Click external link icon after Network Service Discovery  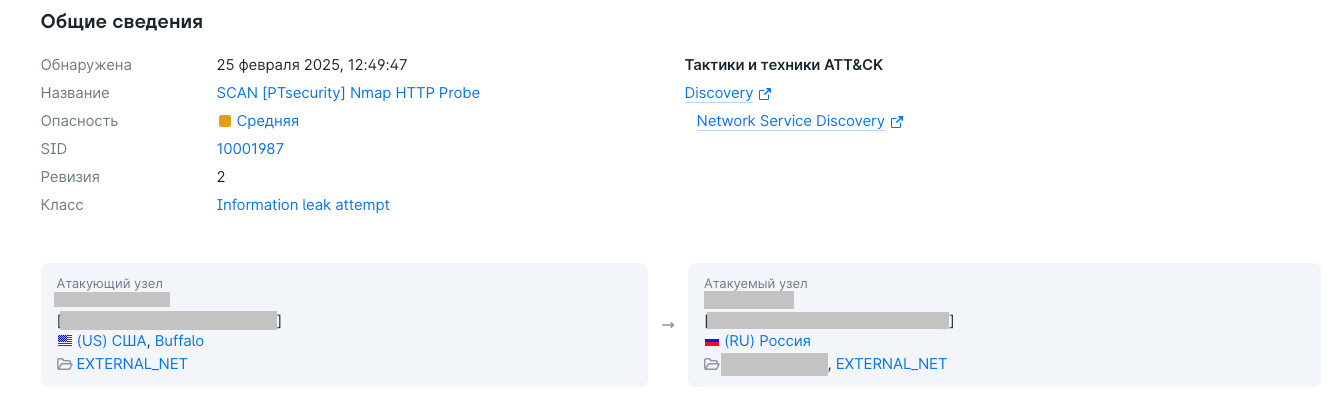point(897,122)
